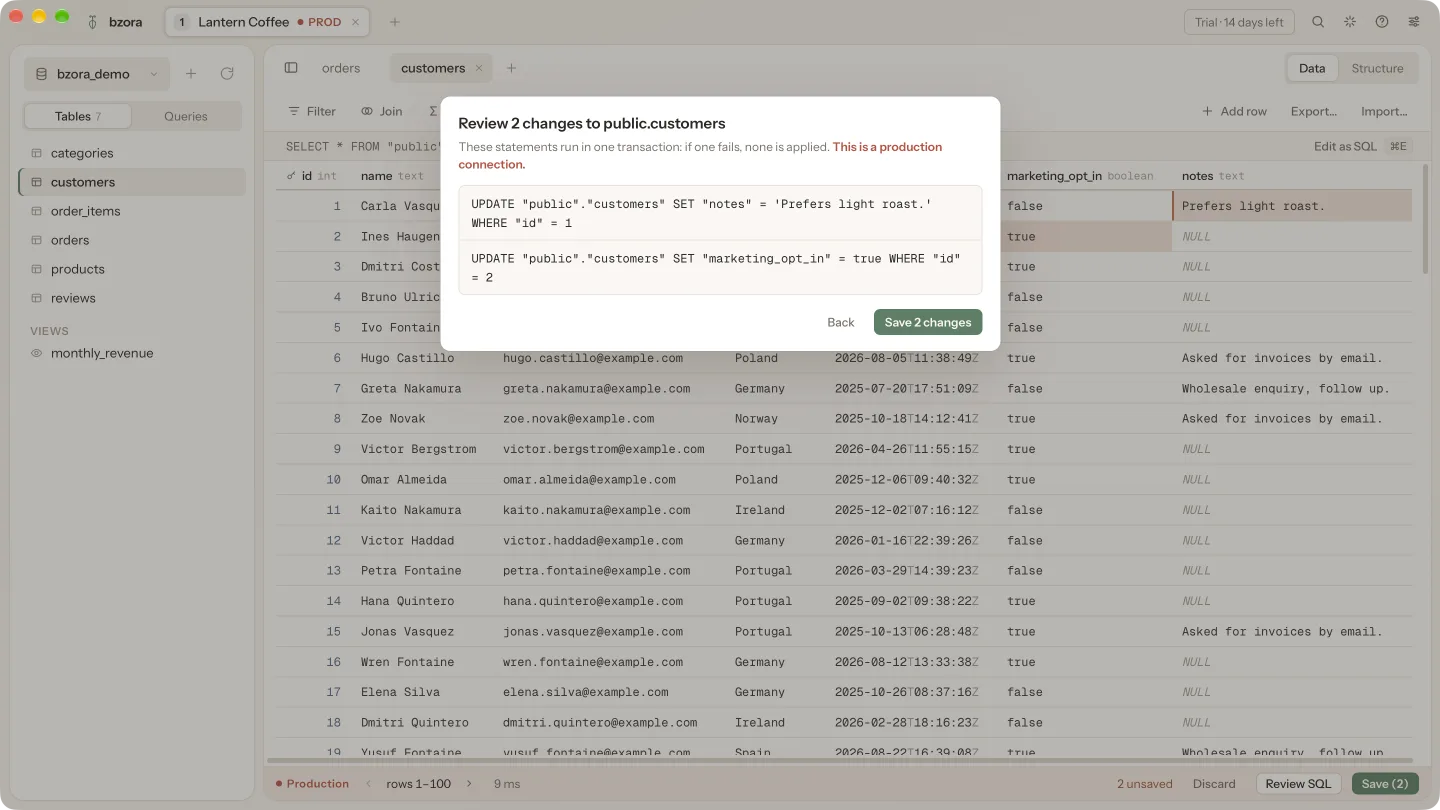Click Add row

[1235, 111]
